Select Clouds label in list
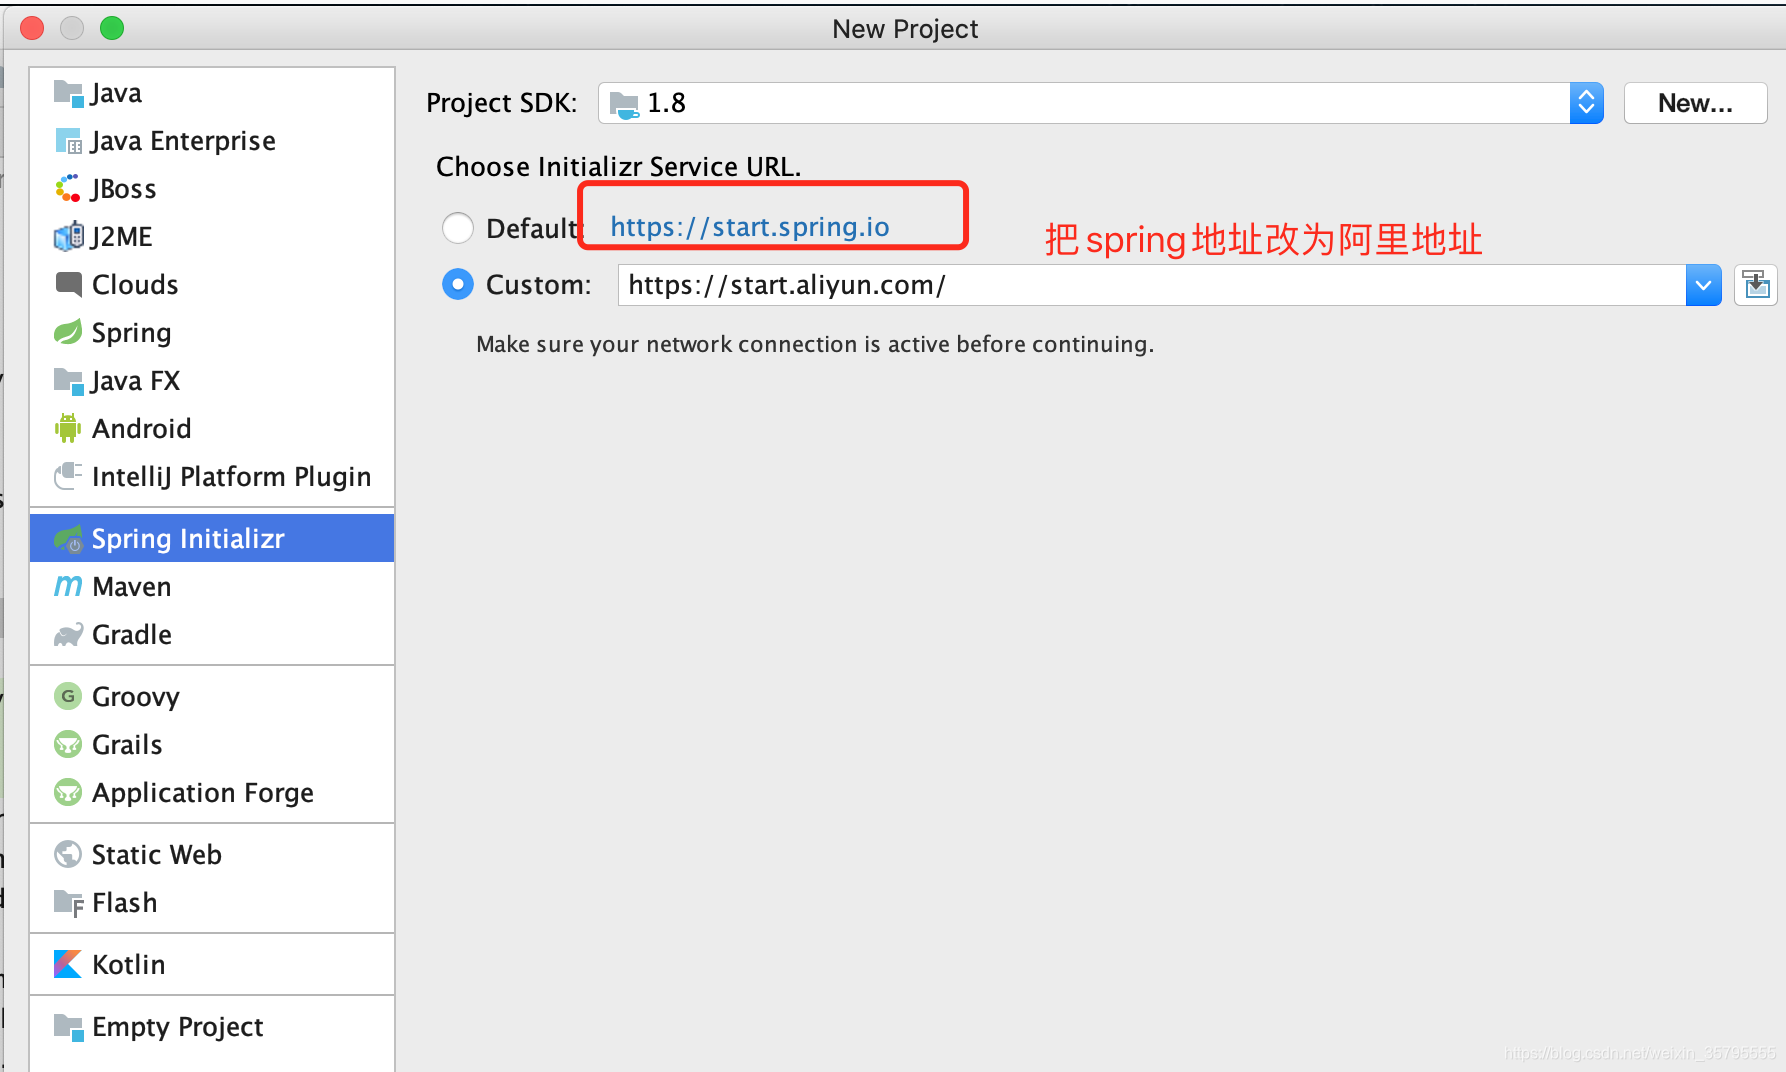Viewport: 1786px width, 1072px height. (135, 285)
